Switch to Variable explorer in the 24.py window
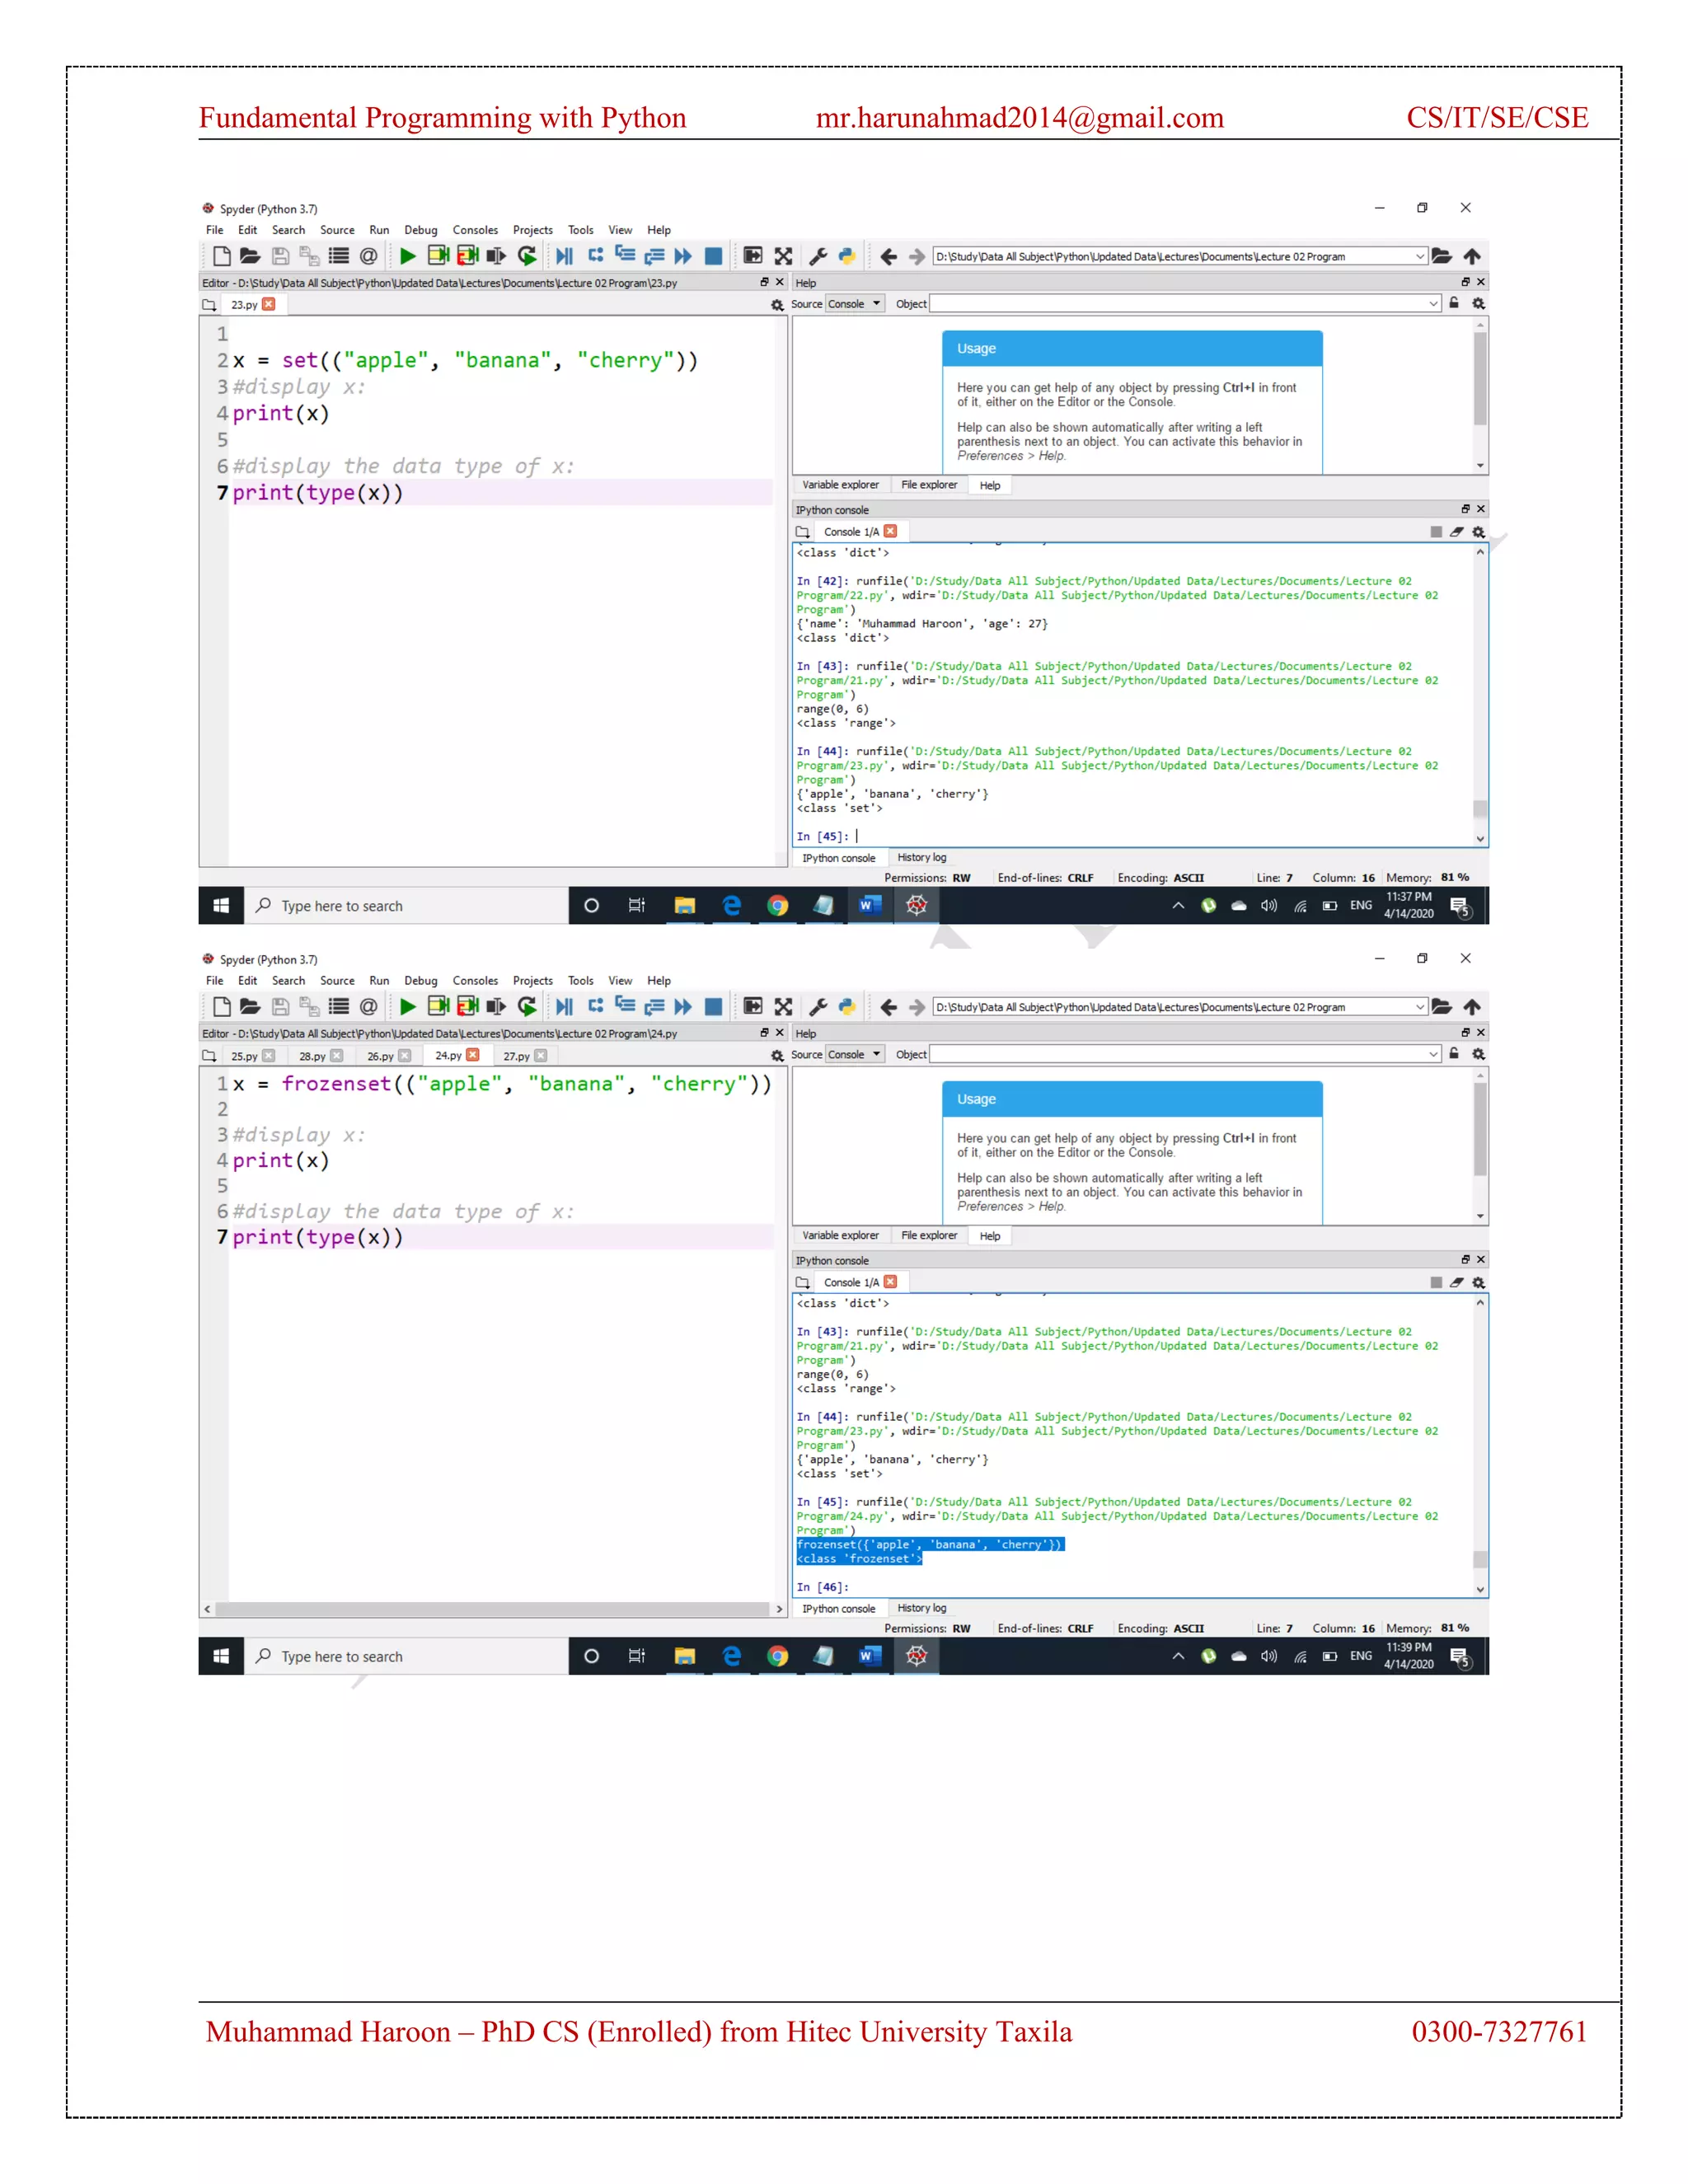This screenshot has width=1688, height=2184. click(x=840, y=1236)
